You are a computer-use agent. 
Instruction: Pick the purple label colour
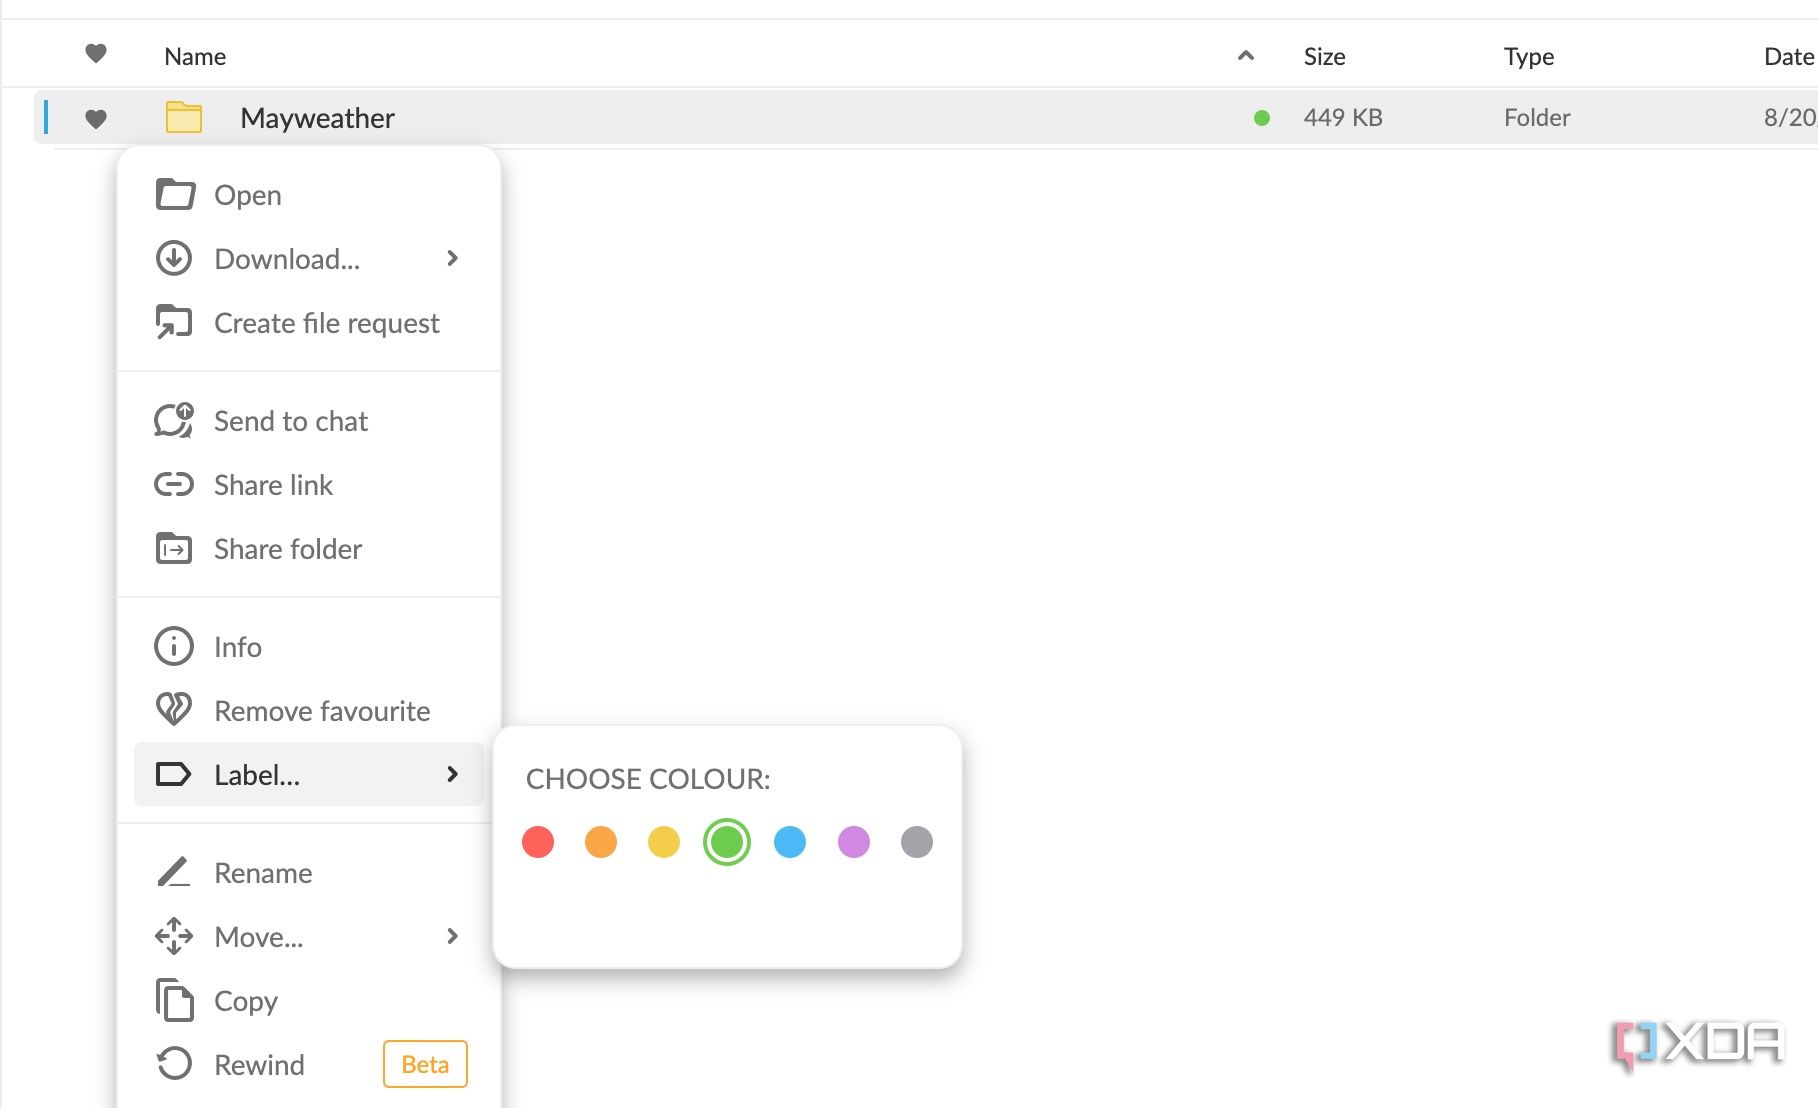tap(854, 842)
